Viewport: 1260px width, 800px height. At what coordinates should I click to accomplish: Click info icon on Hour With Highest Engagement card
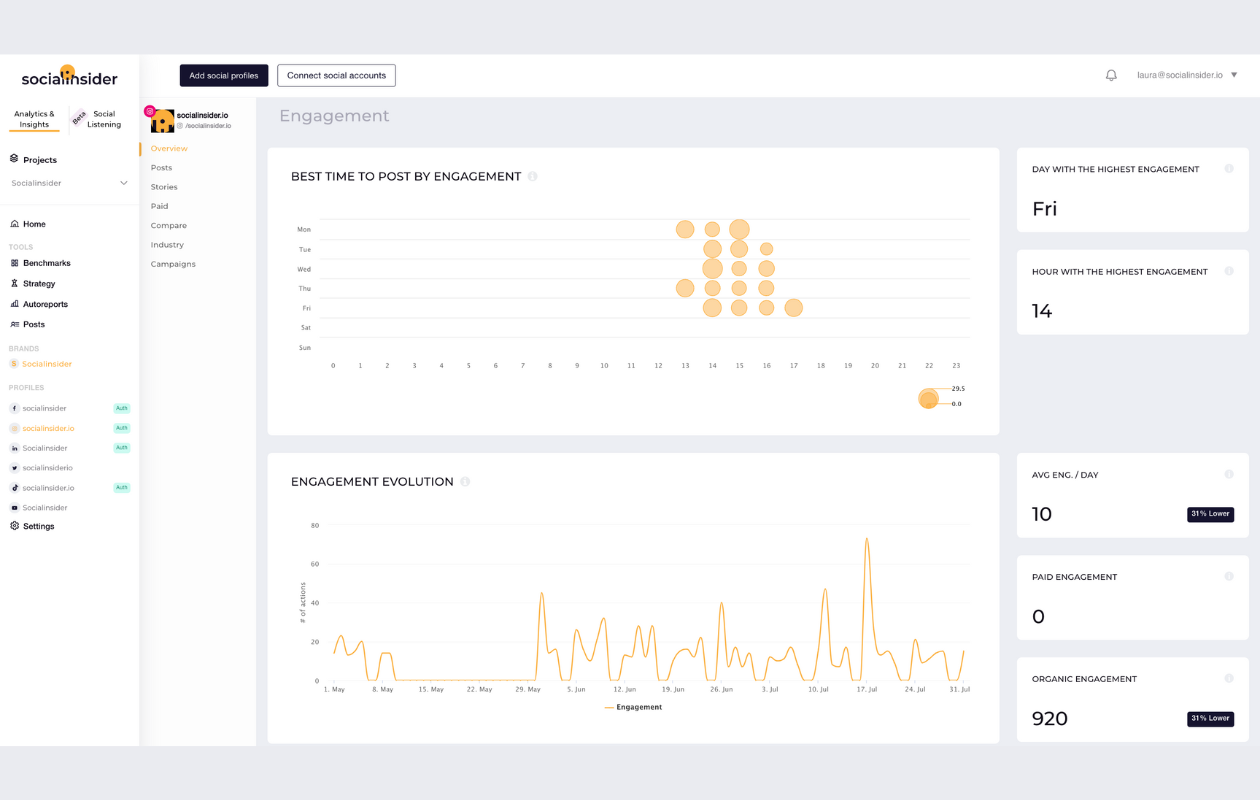pyautogui.click(x=1229, y=271)
